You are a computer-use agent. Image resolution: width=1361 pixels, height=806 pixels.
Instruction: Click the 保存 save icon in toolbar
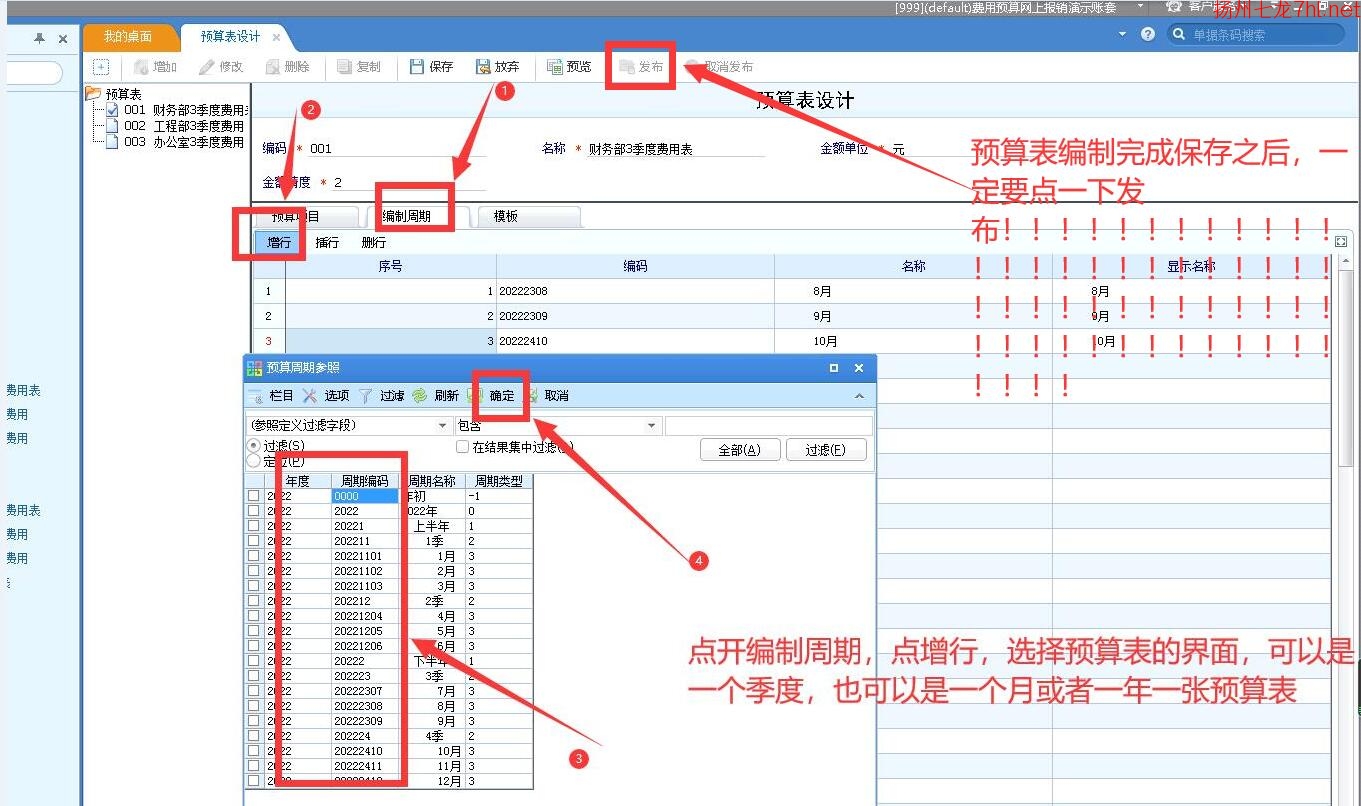point(418,67)
